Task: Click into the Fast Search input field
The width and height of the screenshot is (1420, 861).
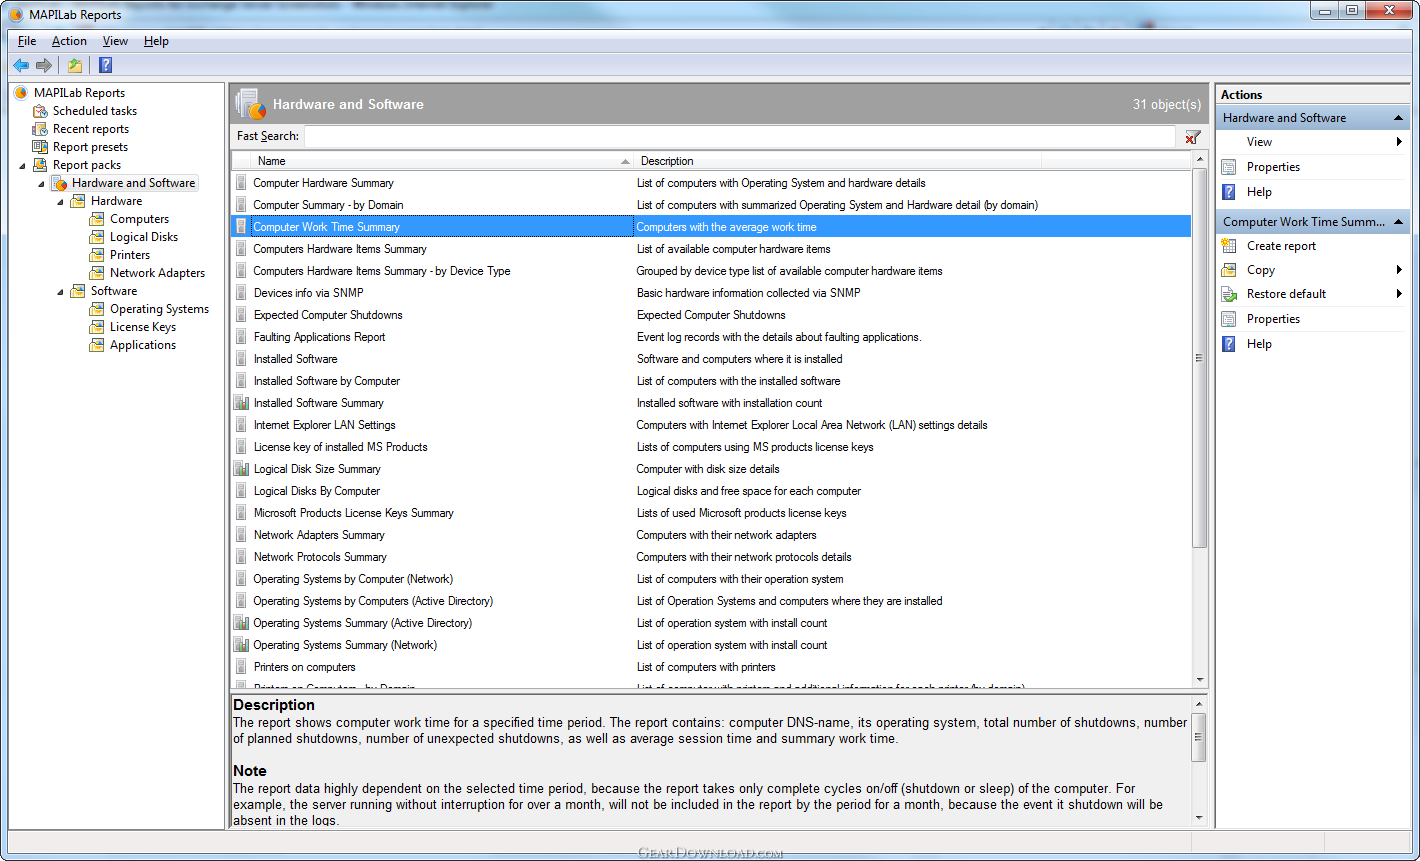Action: [740, 137]
